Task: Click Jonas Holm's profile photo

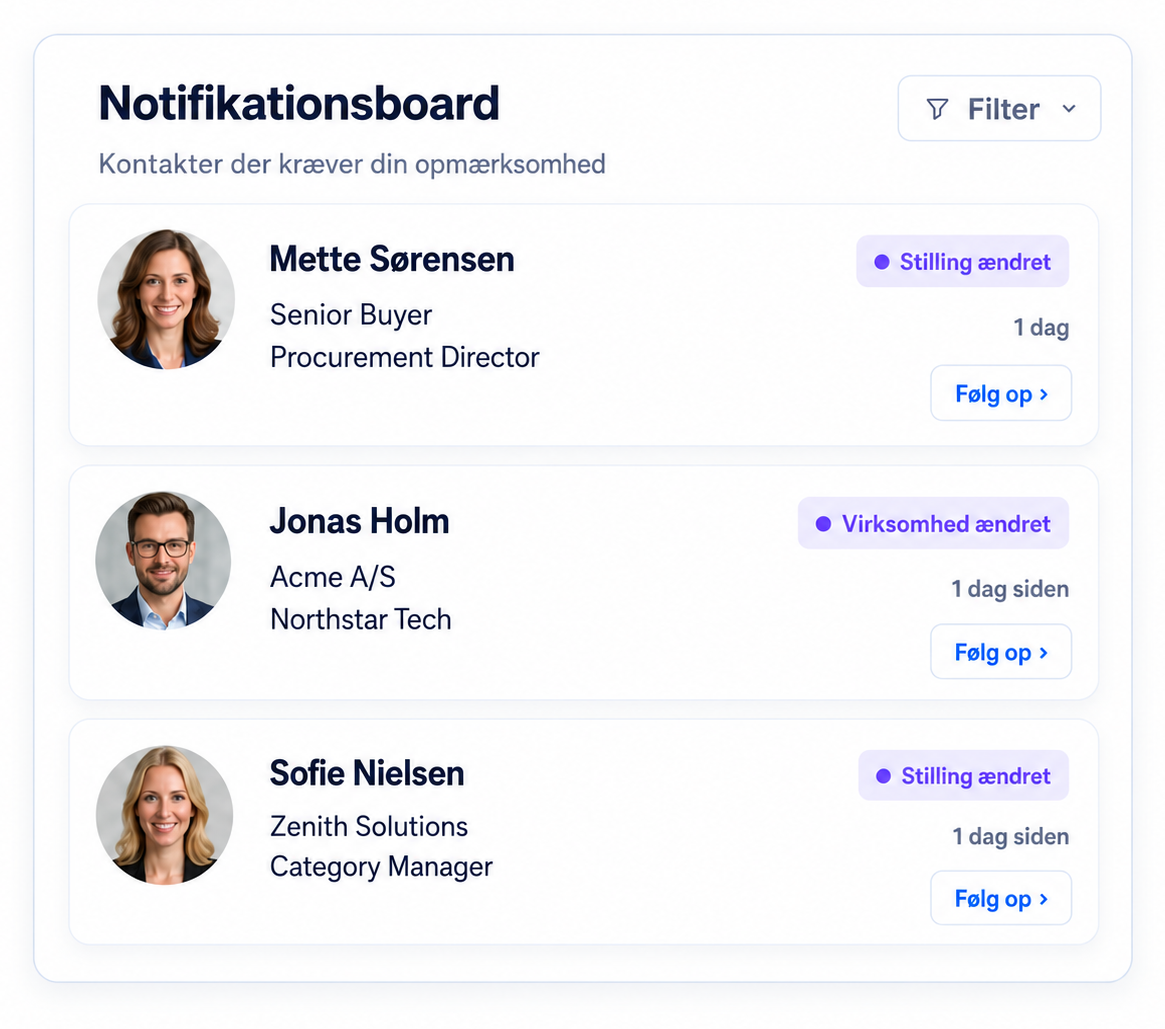Action: coord(163,560)
